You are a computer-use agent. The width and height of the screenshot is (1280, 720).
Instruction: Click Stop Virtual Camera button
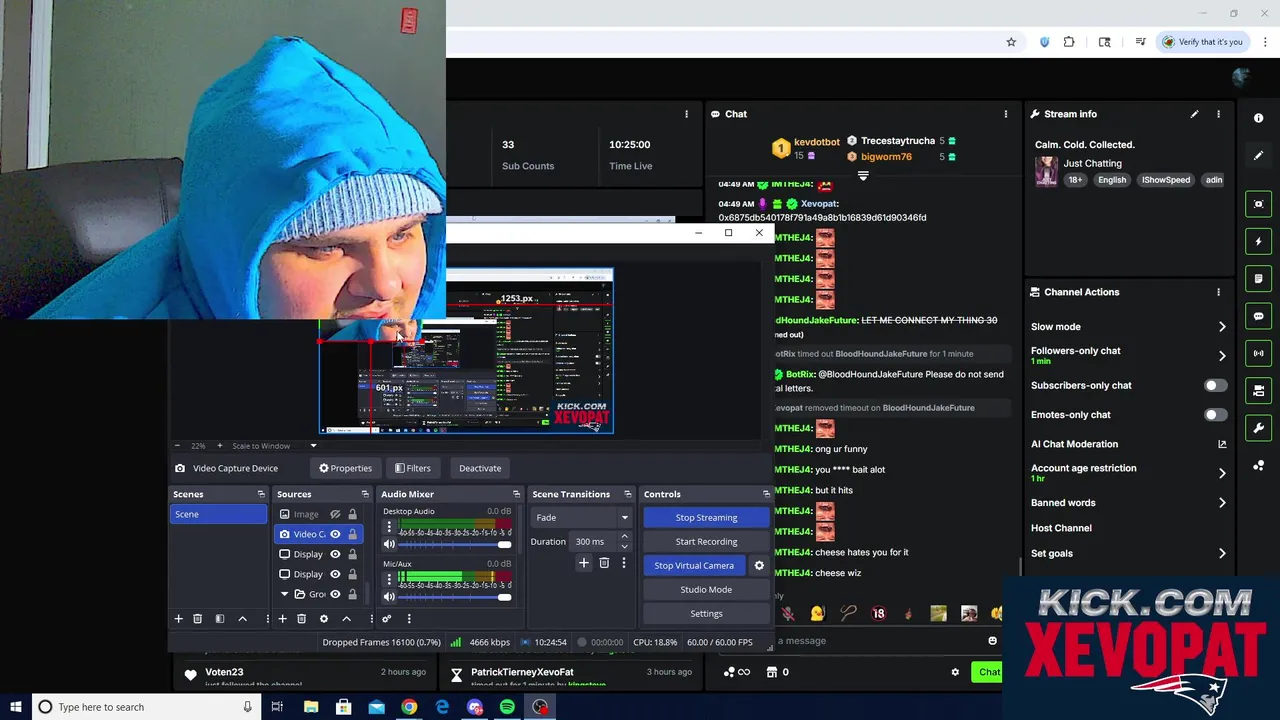694,566
